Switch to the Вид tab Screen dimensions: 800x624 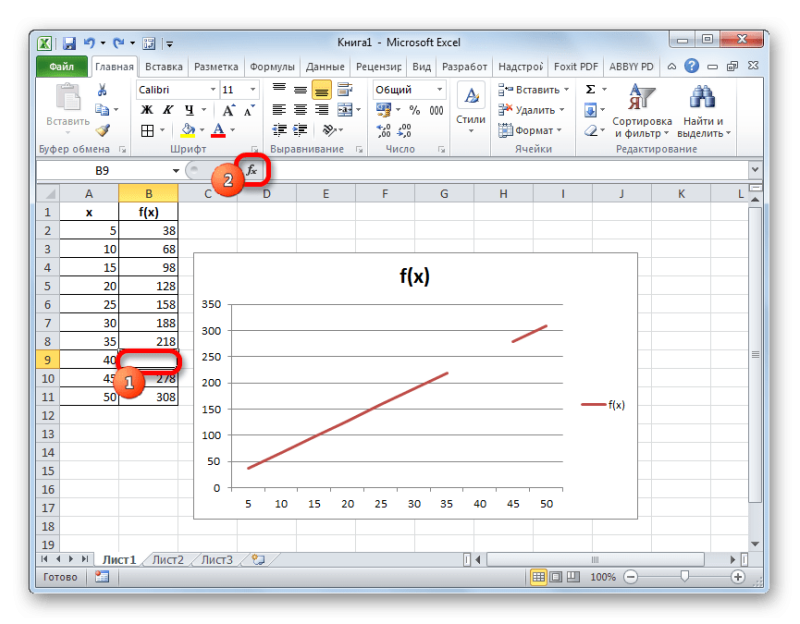pos(421,67)
